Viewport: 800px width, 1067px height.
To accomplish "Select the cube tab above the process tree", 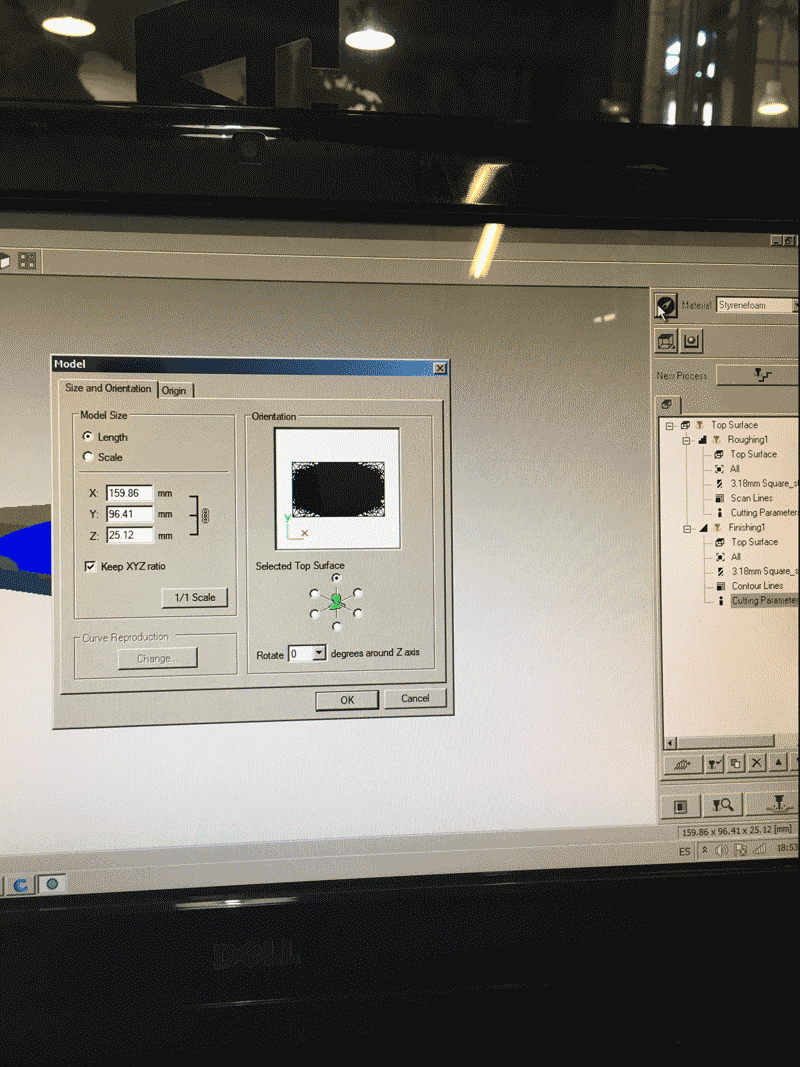I will 667,404.
